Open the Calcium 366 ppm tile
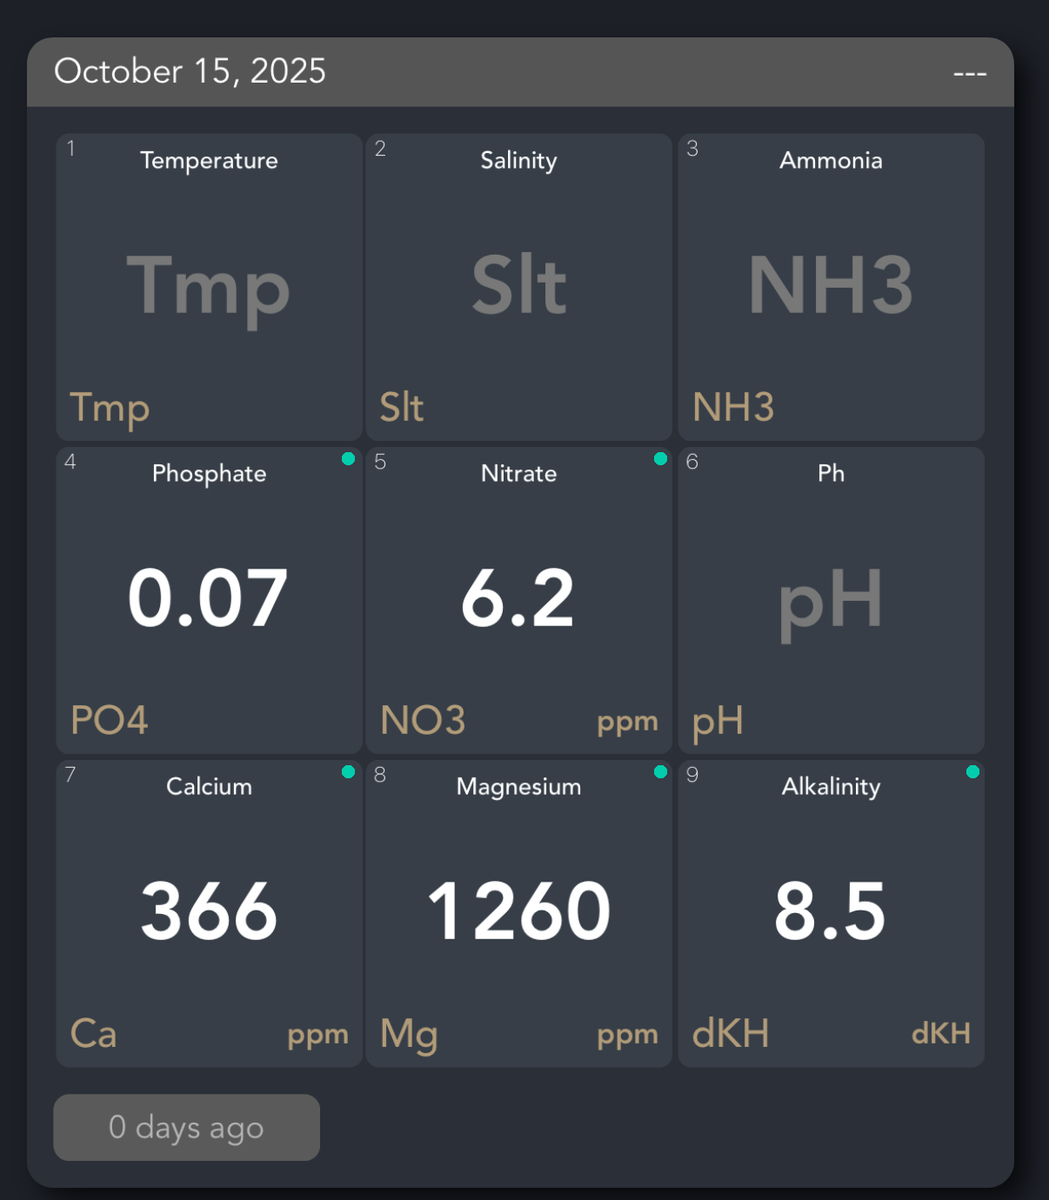 208,912
